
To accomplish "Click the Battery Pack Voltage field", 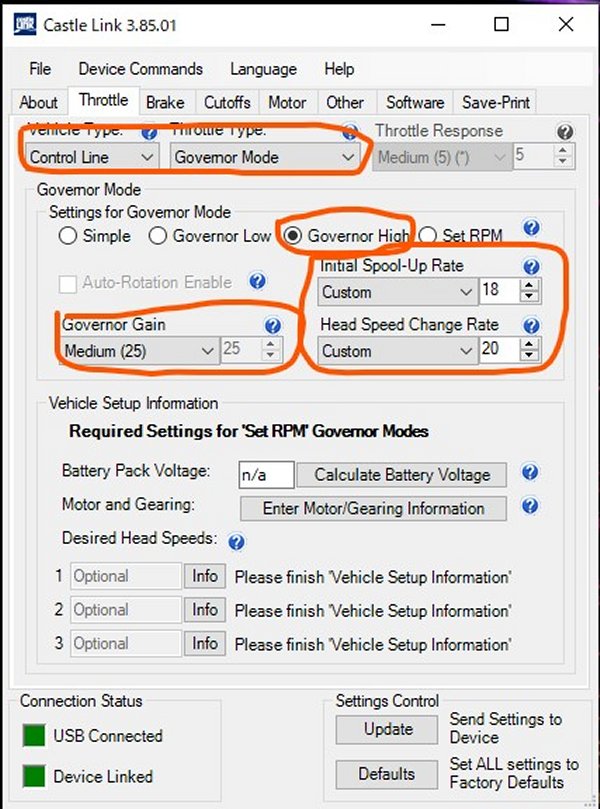I will point(266,475).
